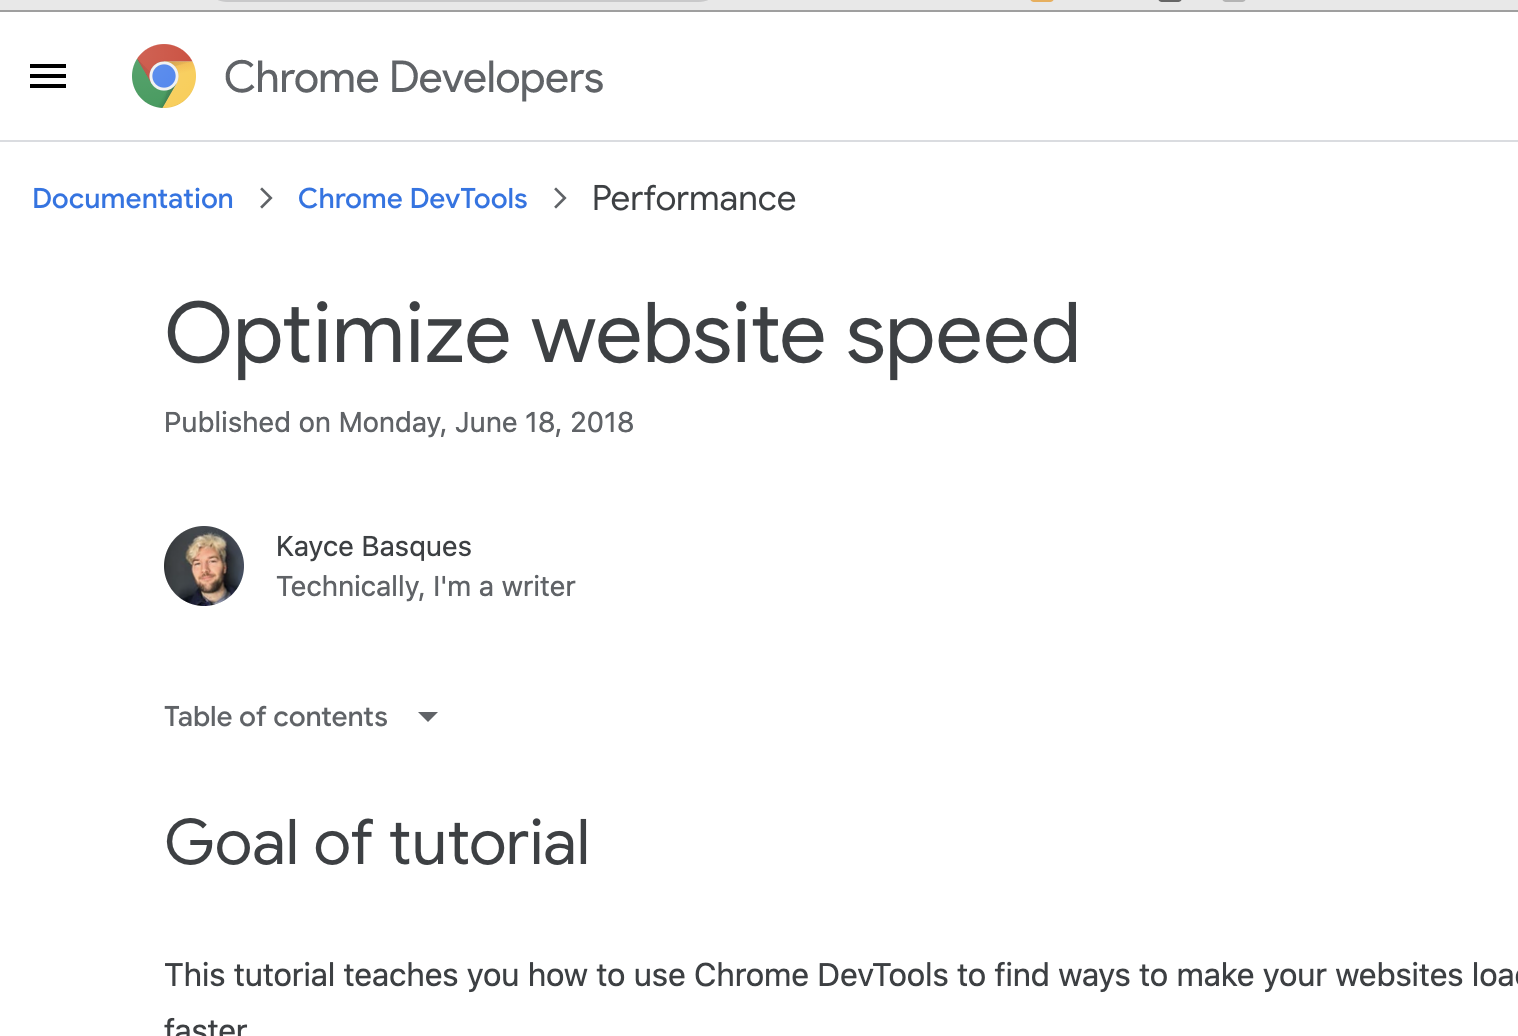
Task: Click the chevron before the Performance breadcrumb
Action: click(560, 198)
